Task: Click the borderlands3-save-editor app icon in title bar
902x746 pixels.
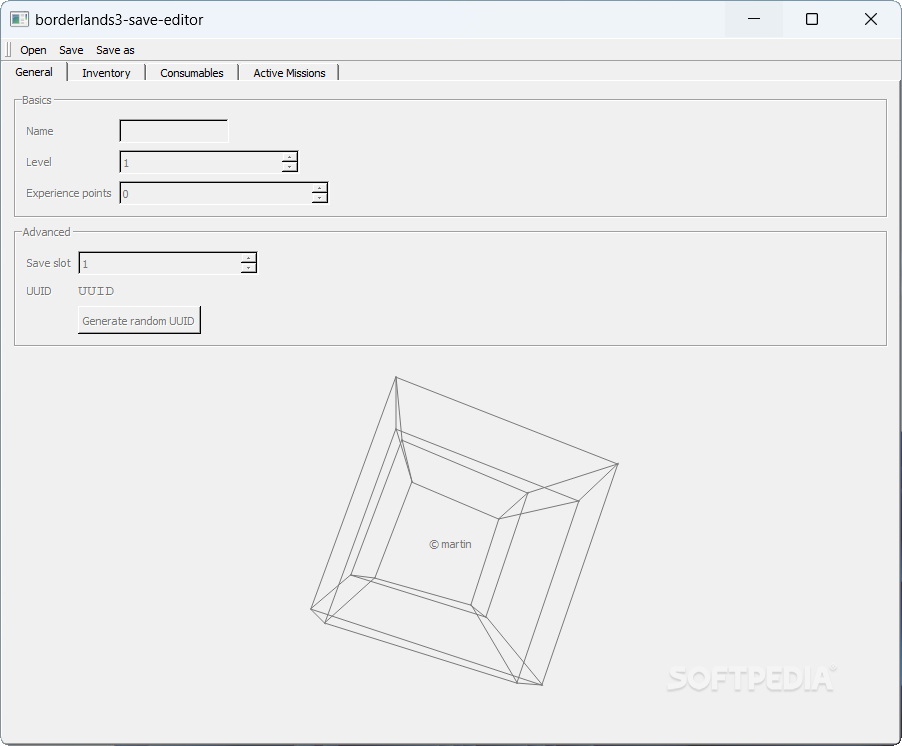Action: pos(19,19)
